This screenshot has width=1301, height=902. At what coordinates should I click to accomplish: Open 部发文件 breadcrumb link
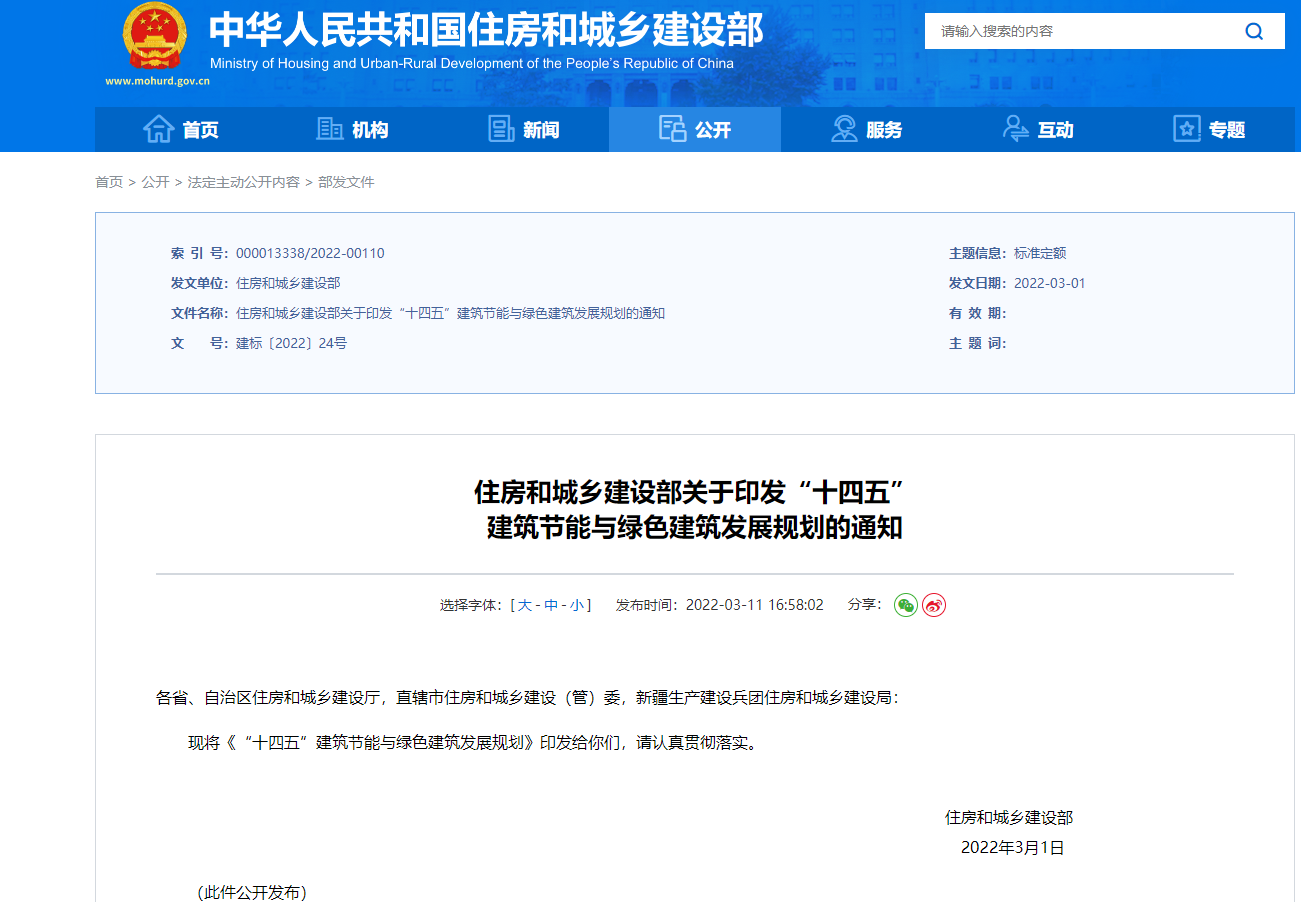pos(346,182)
